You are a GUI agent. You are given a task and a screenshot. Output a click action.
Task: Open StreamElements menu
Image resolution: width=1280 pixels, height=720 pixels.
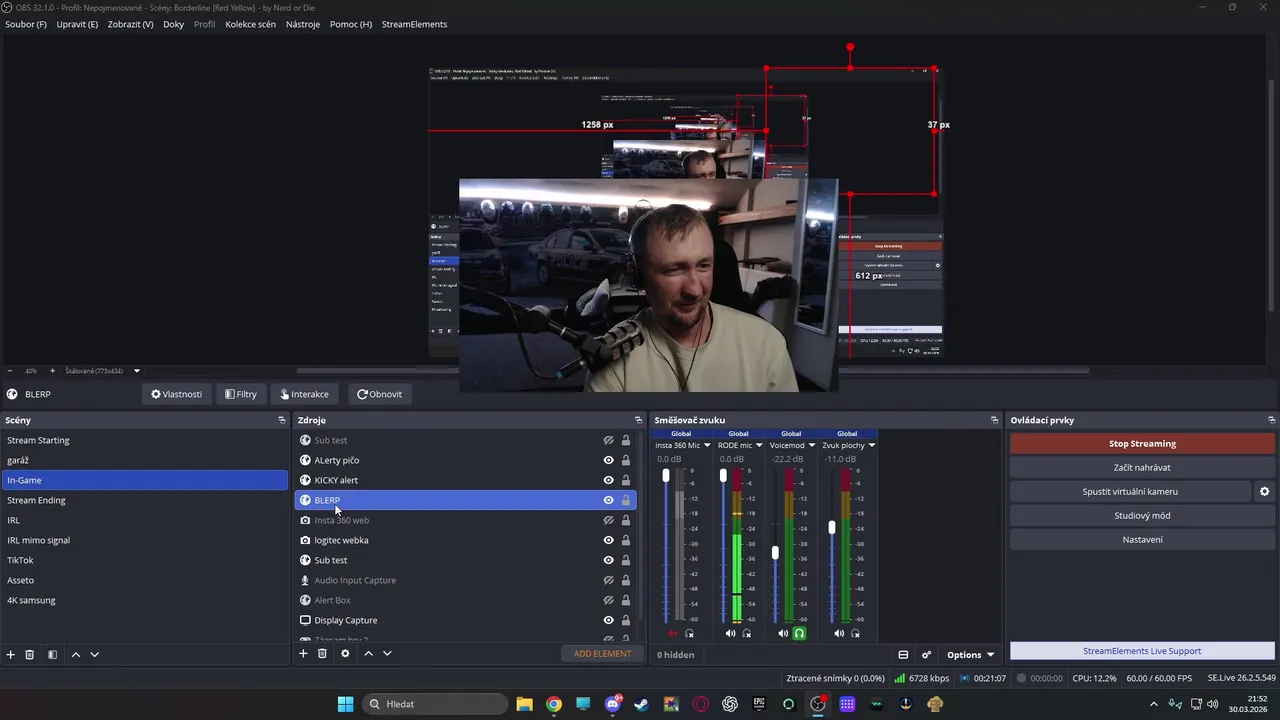[x=414, y=24]
